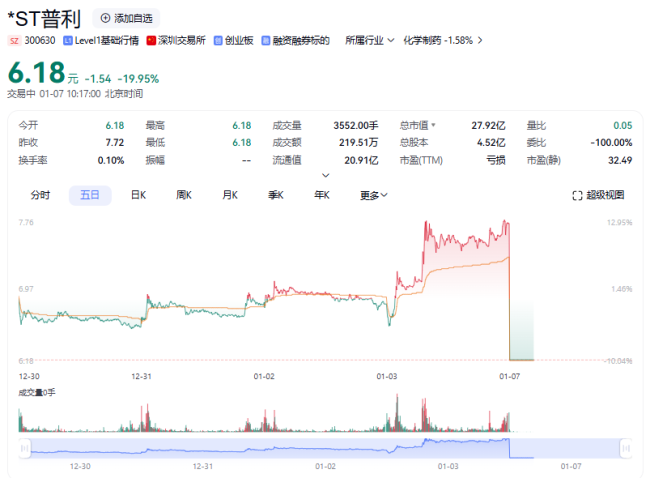Select the 五日 chart tab

pos(90,195)
